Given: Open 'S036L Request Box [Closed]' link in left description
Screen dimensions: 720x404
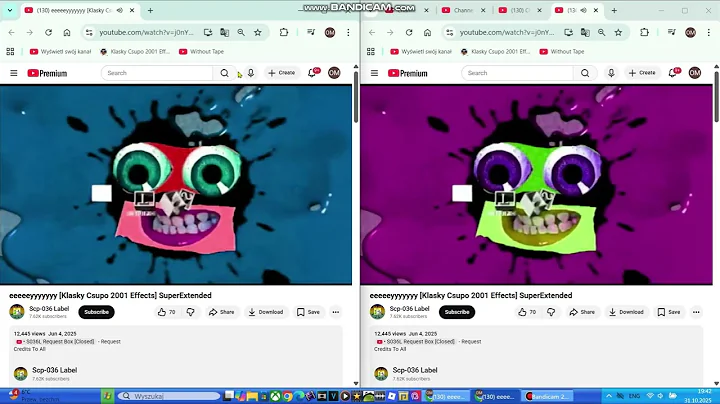Looking at the screenshot, I should click(x=56, y=342).
